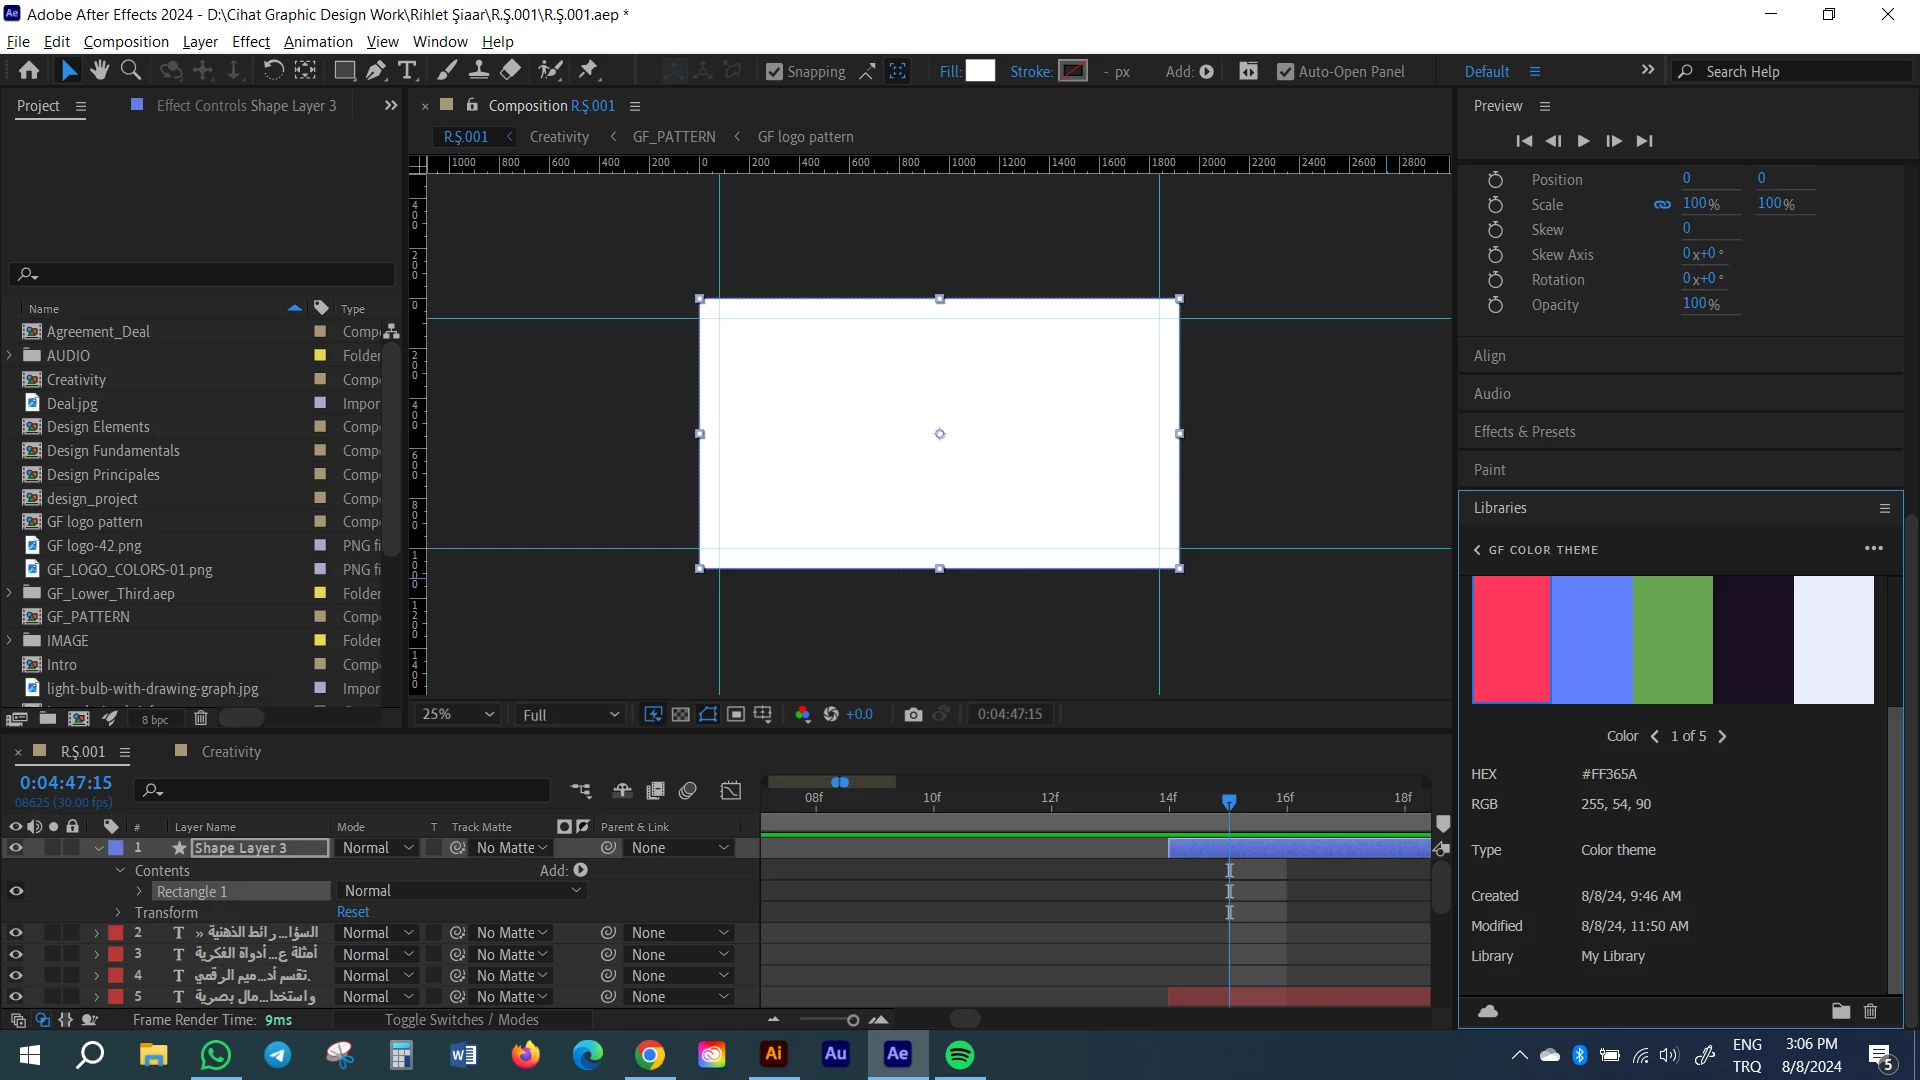The width and height of the screenshot is (1920, 1080).
Task: Select the Horizontal Type tool
Action: point(407,71)
